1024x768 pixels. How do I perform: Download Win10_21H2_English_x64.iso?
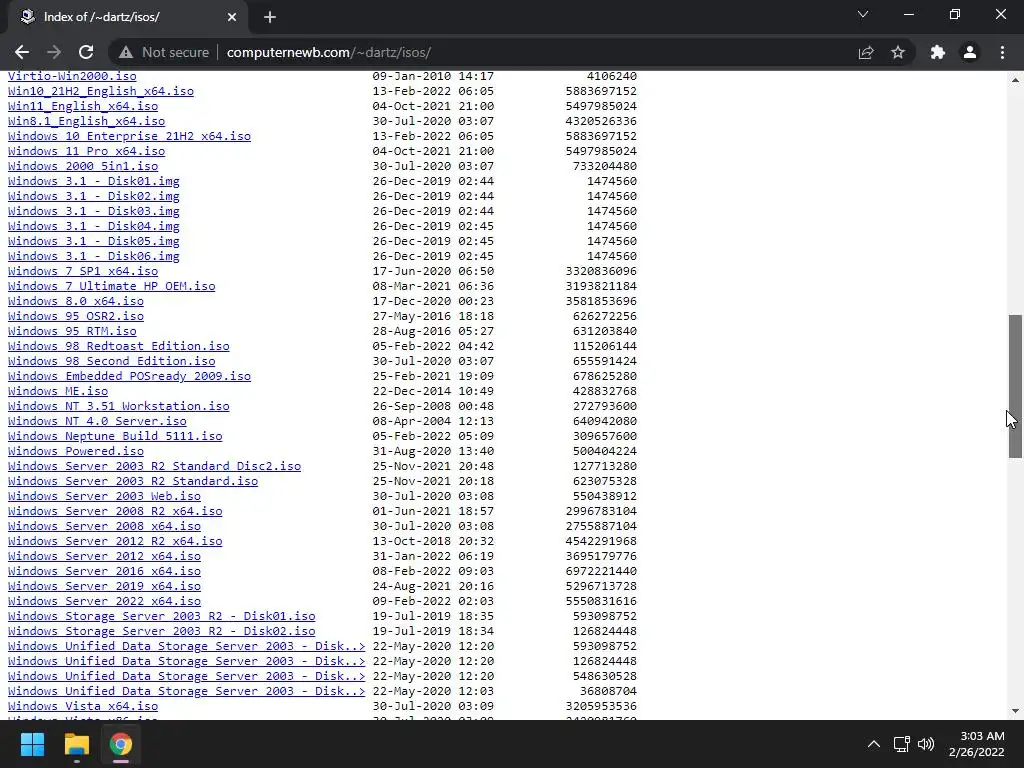101,91
